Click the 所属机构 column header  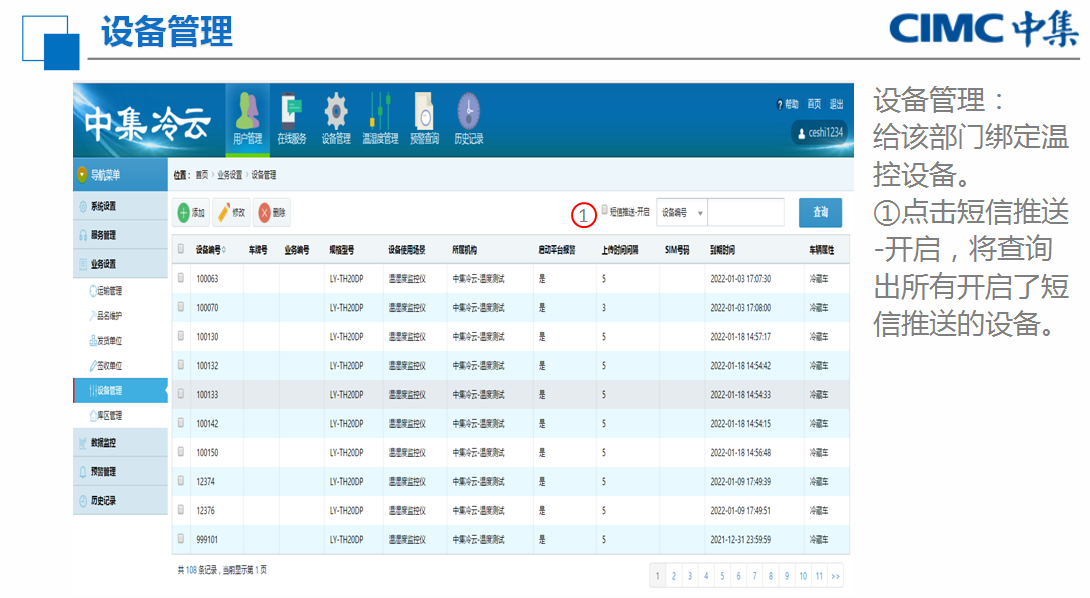pyautogui.click(x=464, y=250)
